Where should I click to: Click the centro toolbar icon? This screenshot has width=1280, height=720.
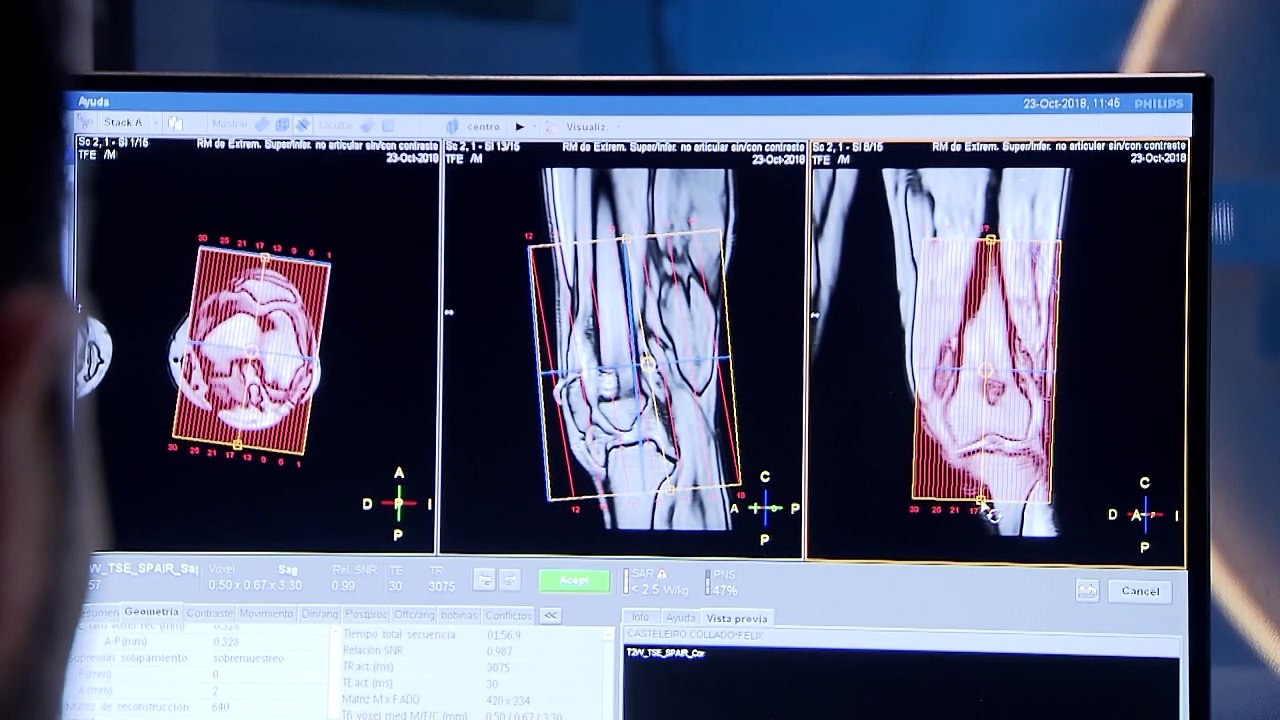pyautogui.click(x=452, y=127)
